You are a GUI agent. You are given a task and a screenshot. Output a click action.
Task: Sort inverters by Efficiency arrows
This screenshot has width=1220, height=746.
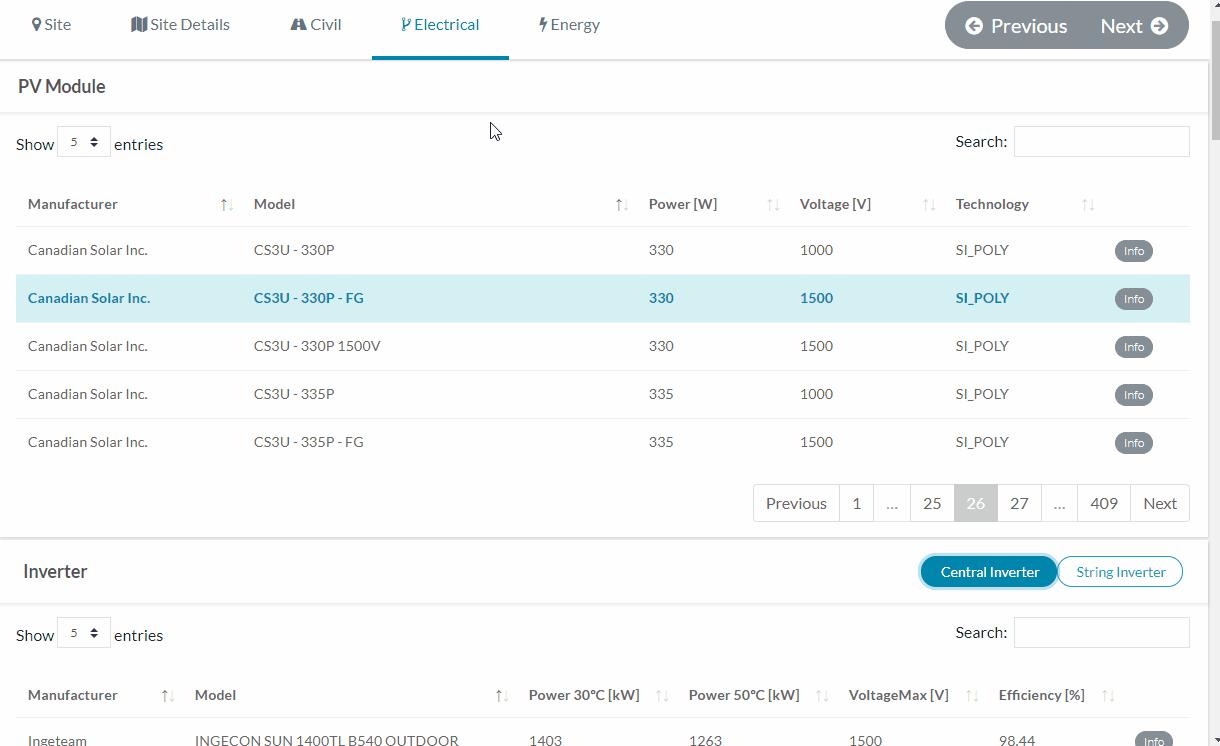click(x=1108, y=696)
